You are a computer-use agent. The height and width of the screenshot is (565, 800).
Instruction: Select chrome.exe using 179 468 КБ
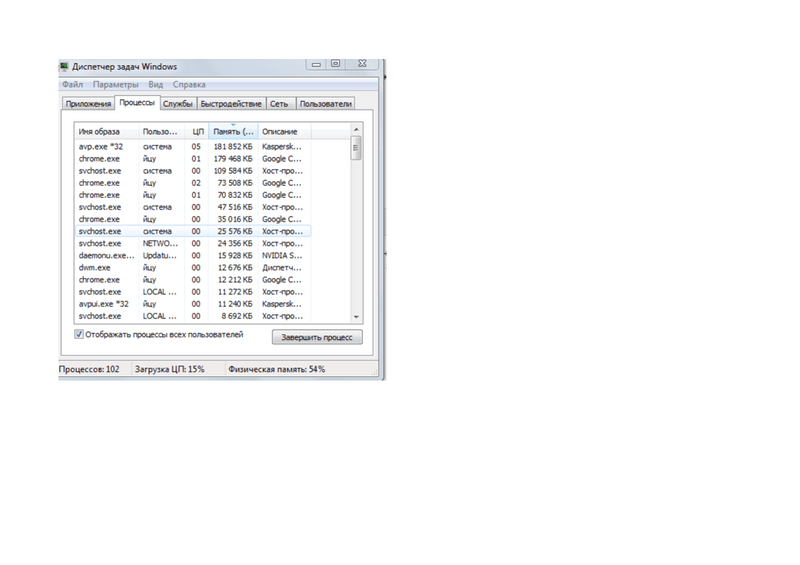coord(193,159)
